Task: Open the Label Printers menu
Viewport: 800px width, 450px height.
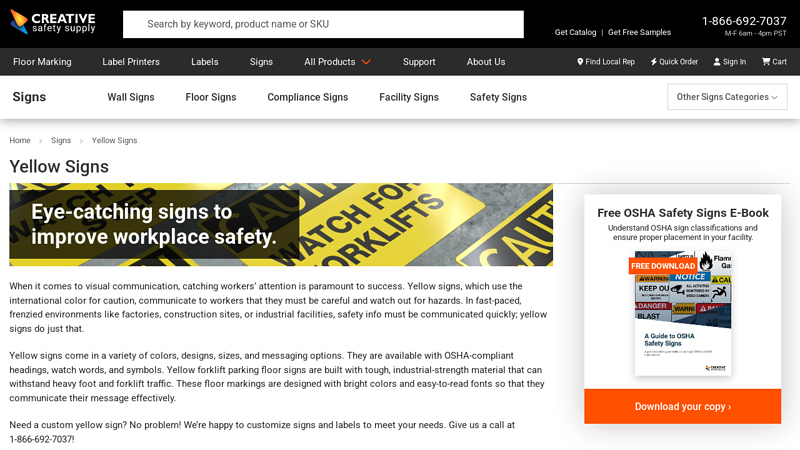Action: coord(131,62)
